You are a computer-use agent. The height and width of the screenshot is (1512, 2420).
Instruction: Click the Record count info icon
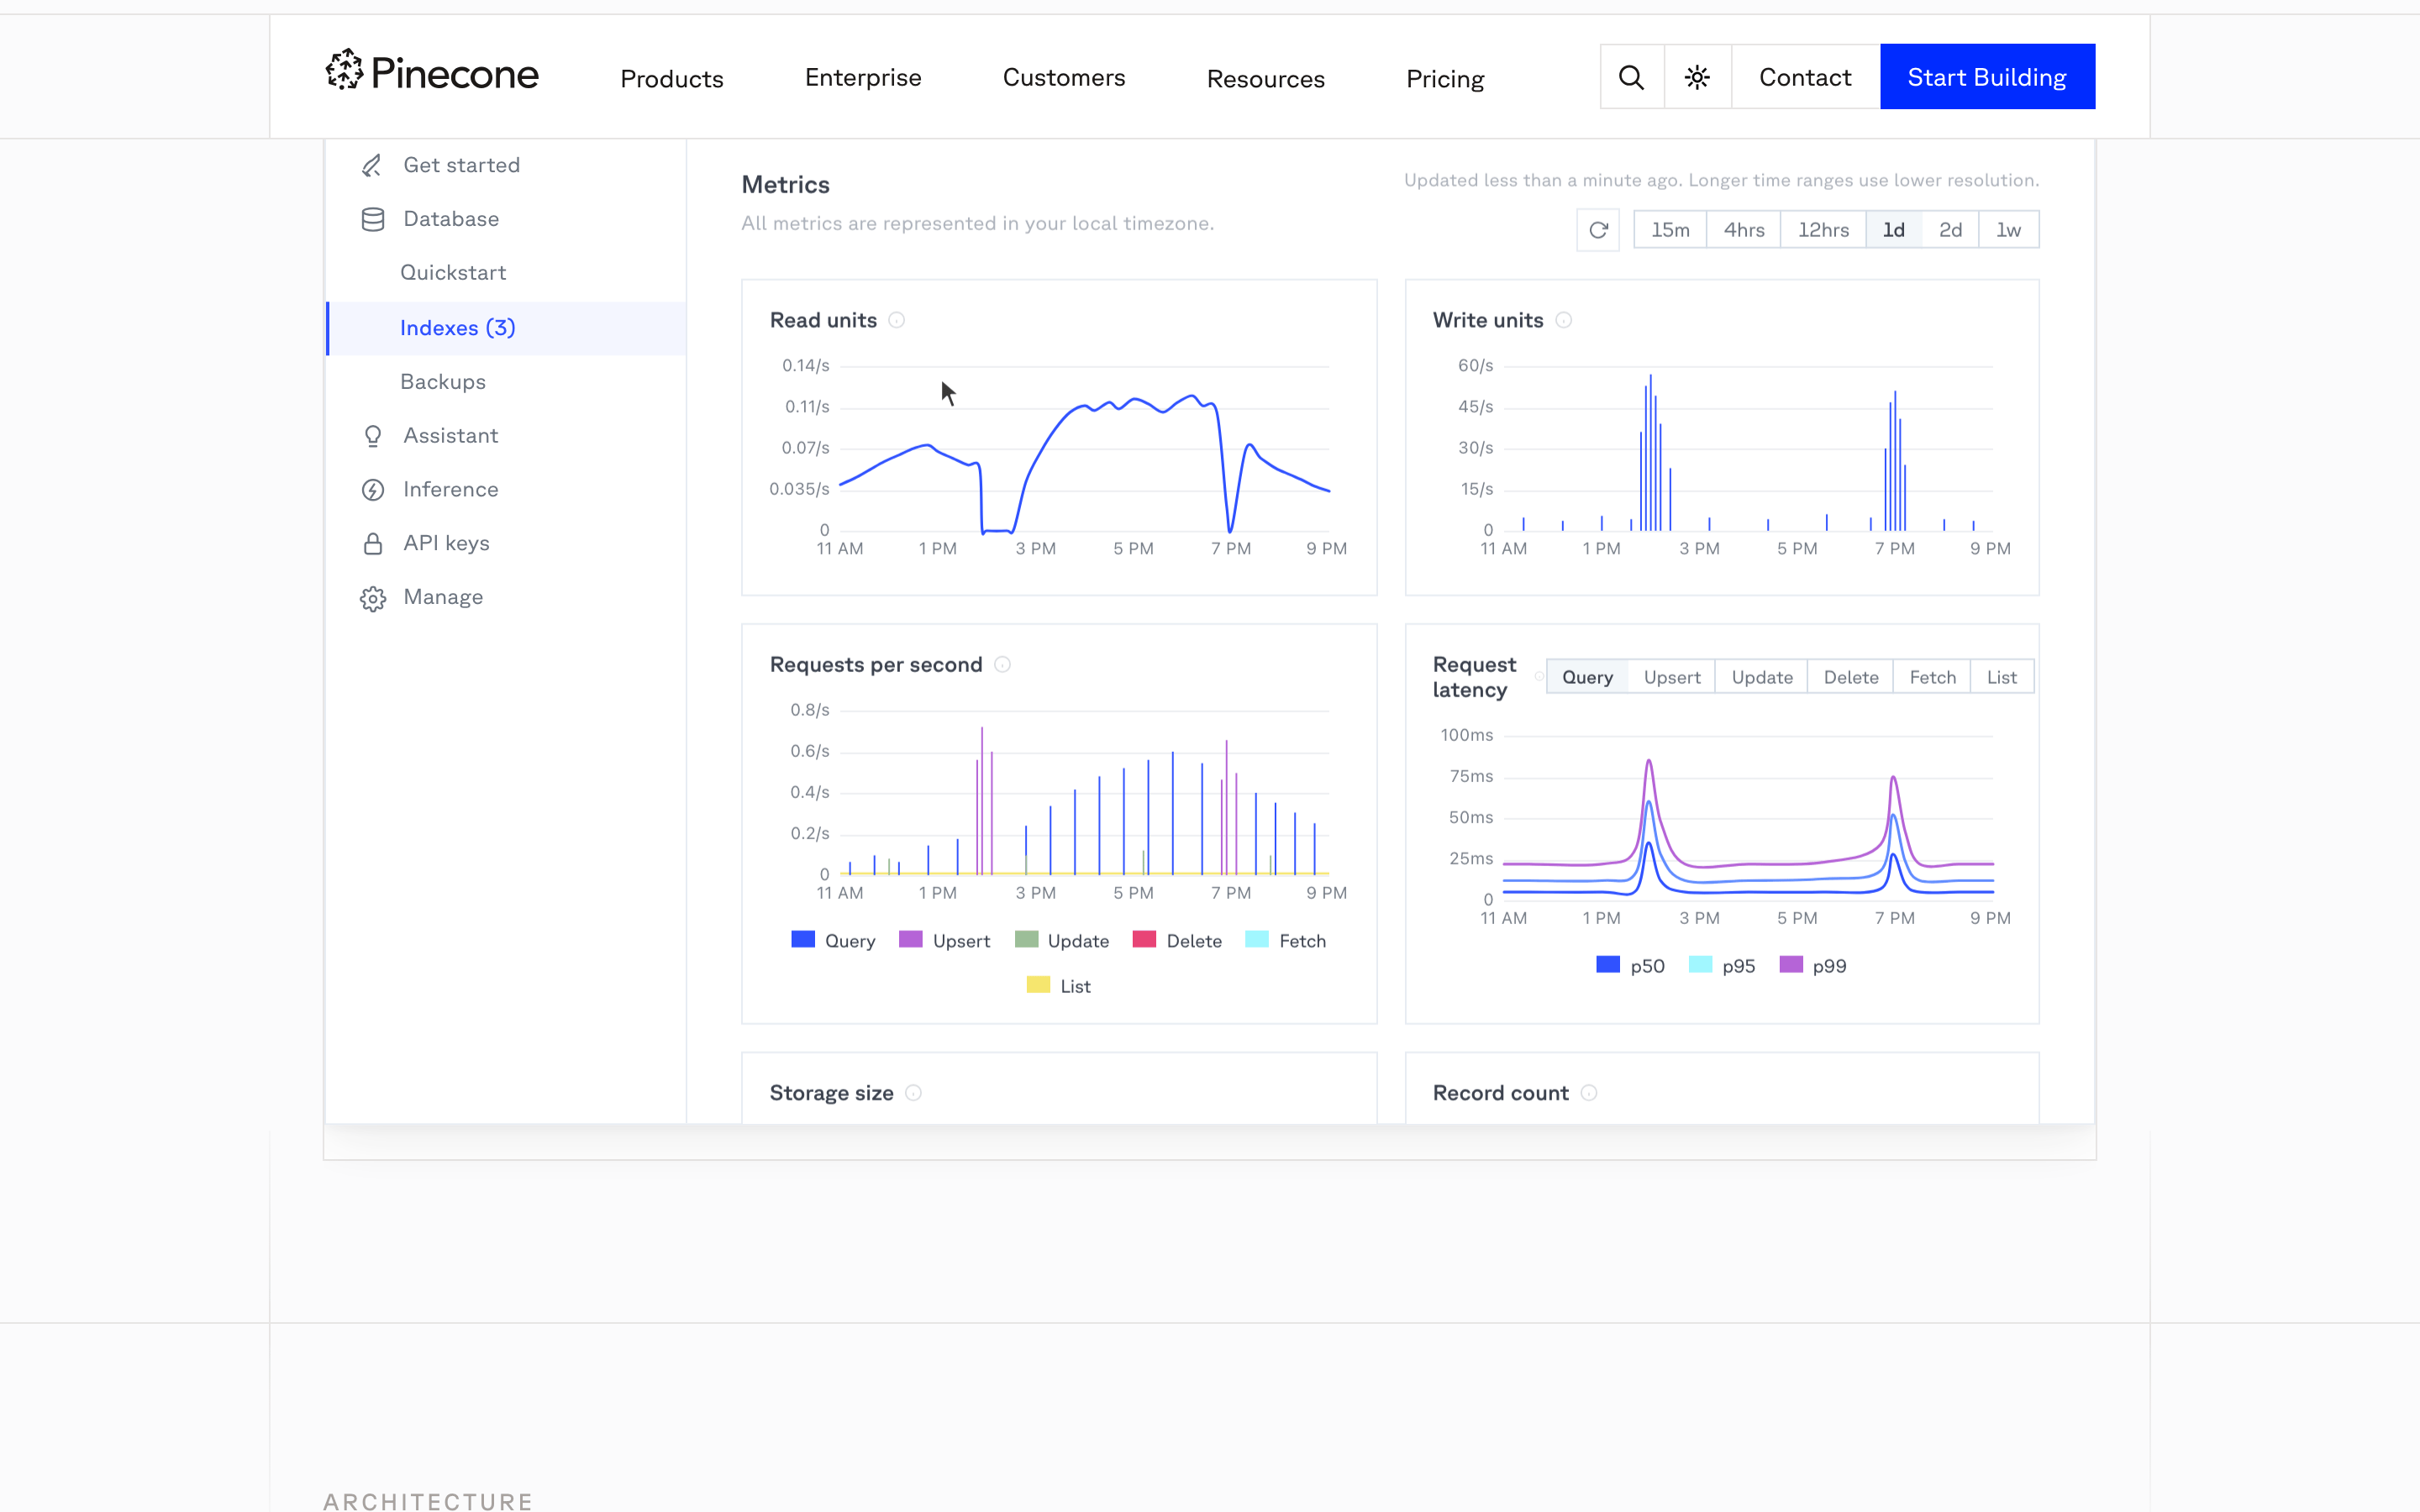pos(1589,1093)
